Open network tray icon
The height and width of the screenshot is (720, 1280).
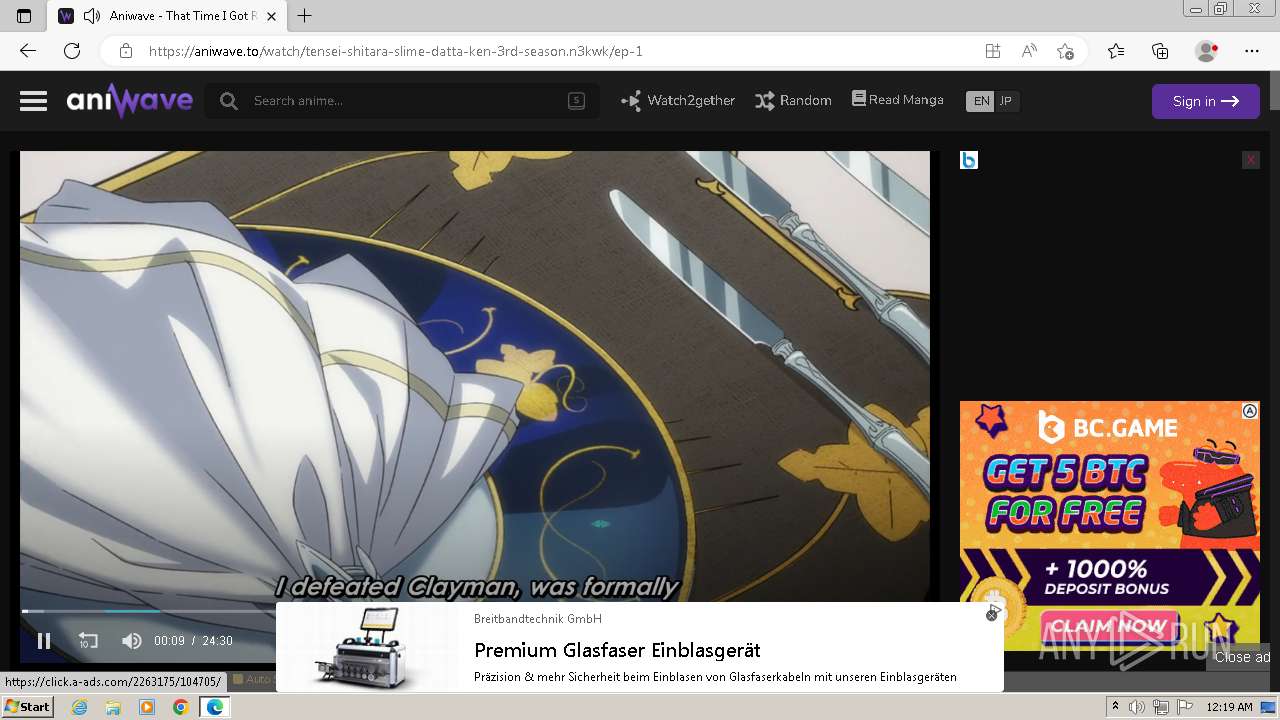click(x=1161, y=707)
